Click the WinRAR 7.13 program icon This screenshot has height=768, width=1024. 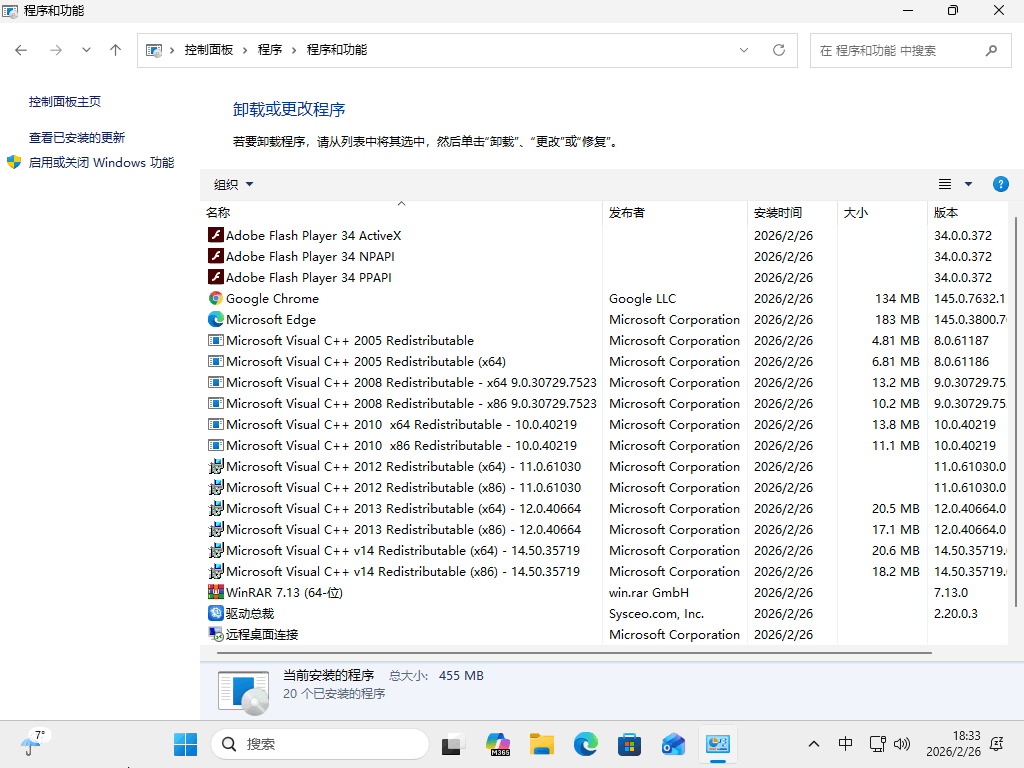click(215, 592)
